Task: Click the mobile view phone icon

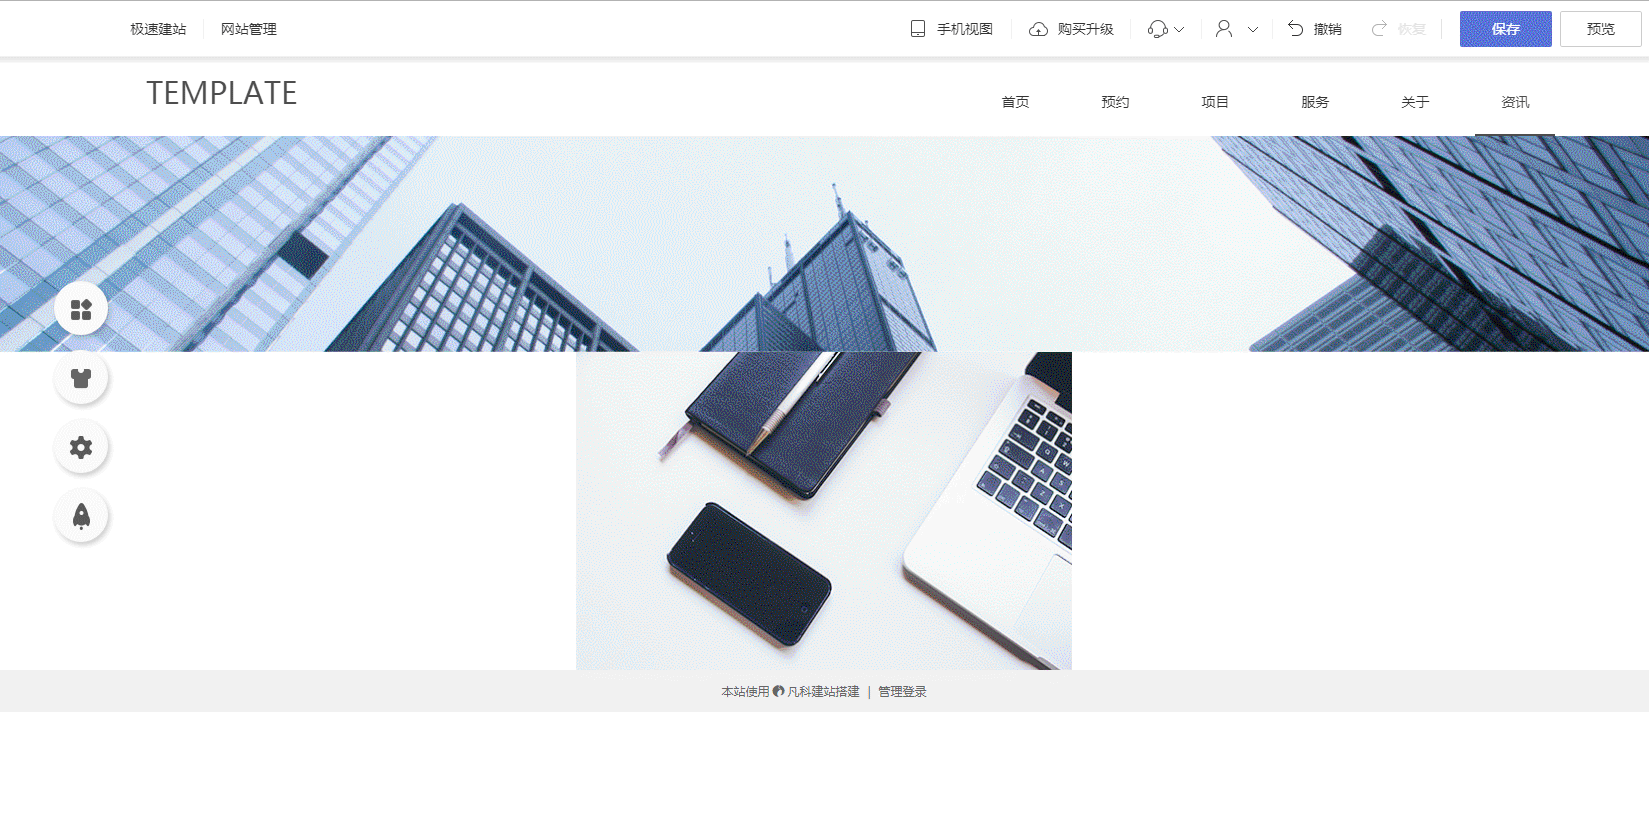Action: [918, 29]
